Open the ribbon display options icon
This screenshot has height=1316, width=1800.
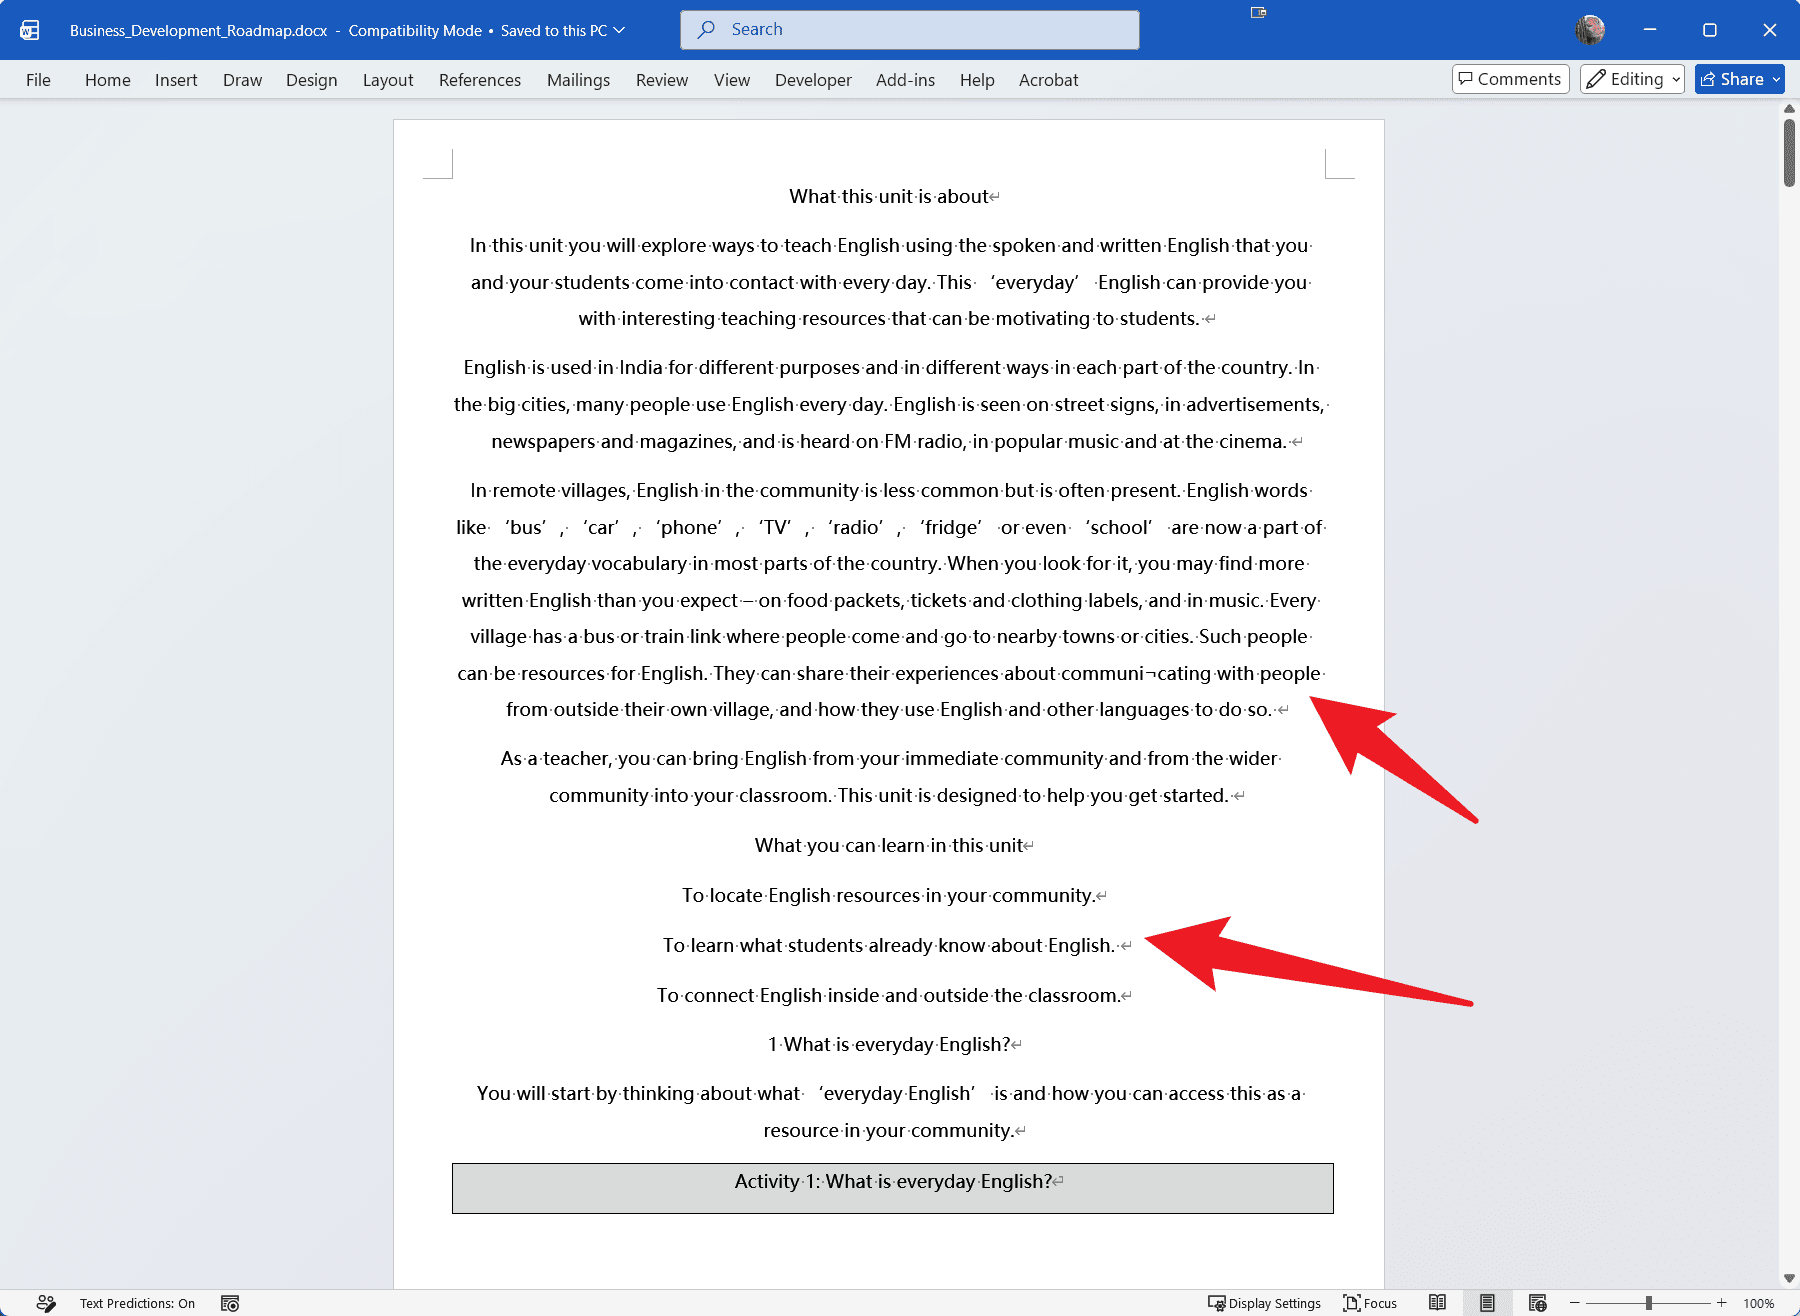tap(1258, 12)
